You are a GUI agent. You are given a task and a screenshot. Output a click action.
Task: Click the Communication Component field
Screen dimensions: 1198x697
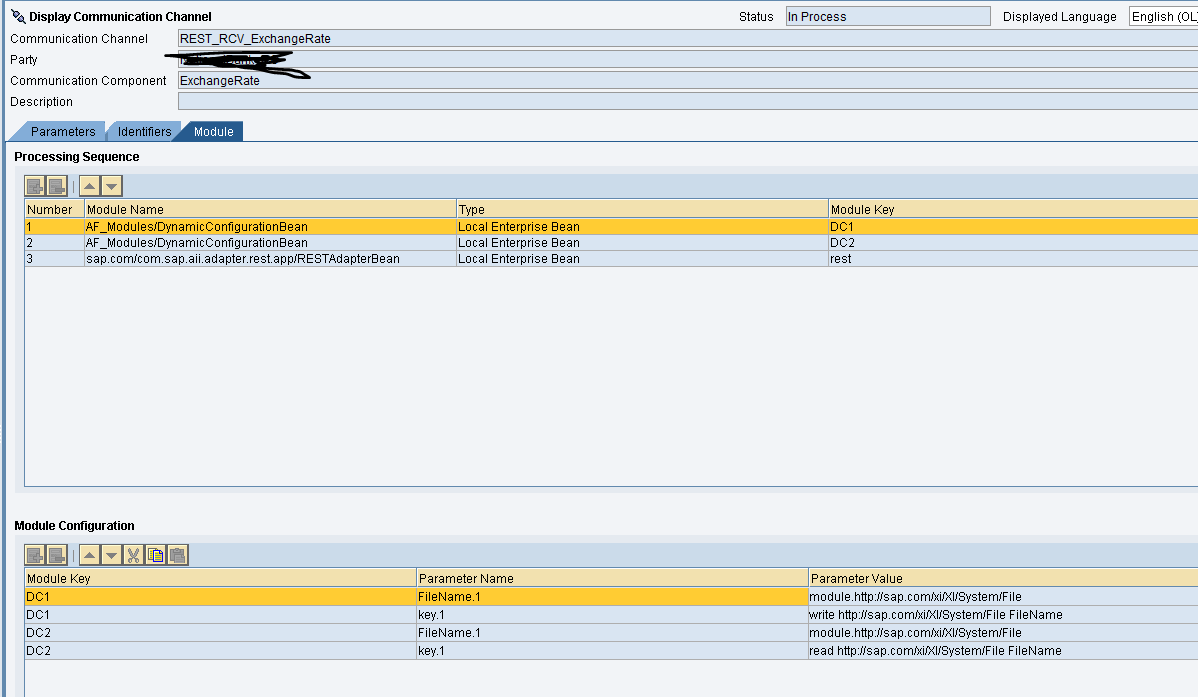688,80
